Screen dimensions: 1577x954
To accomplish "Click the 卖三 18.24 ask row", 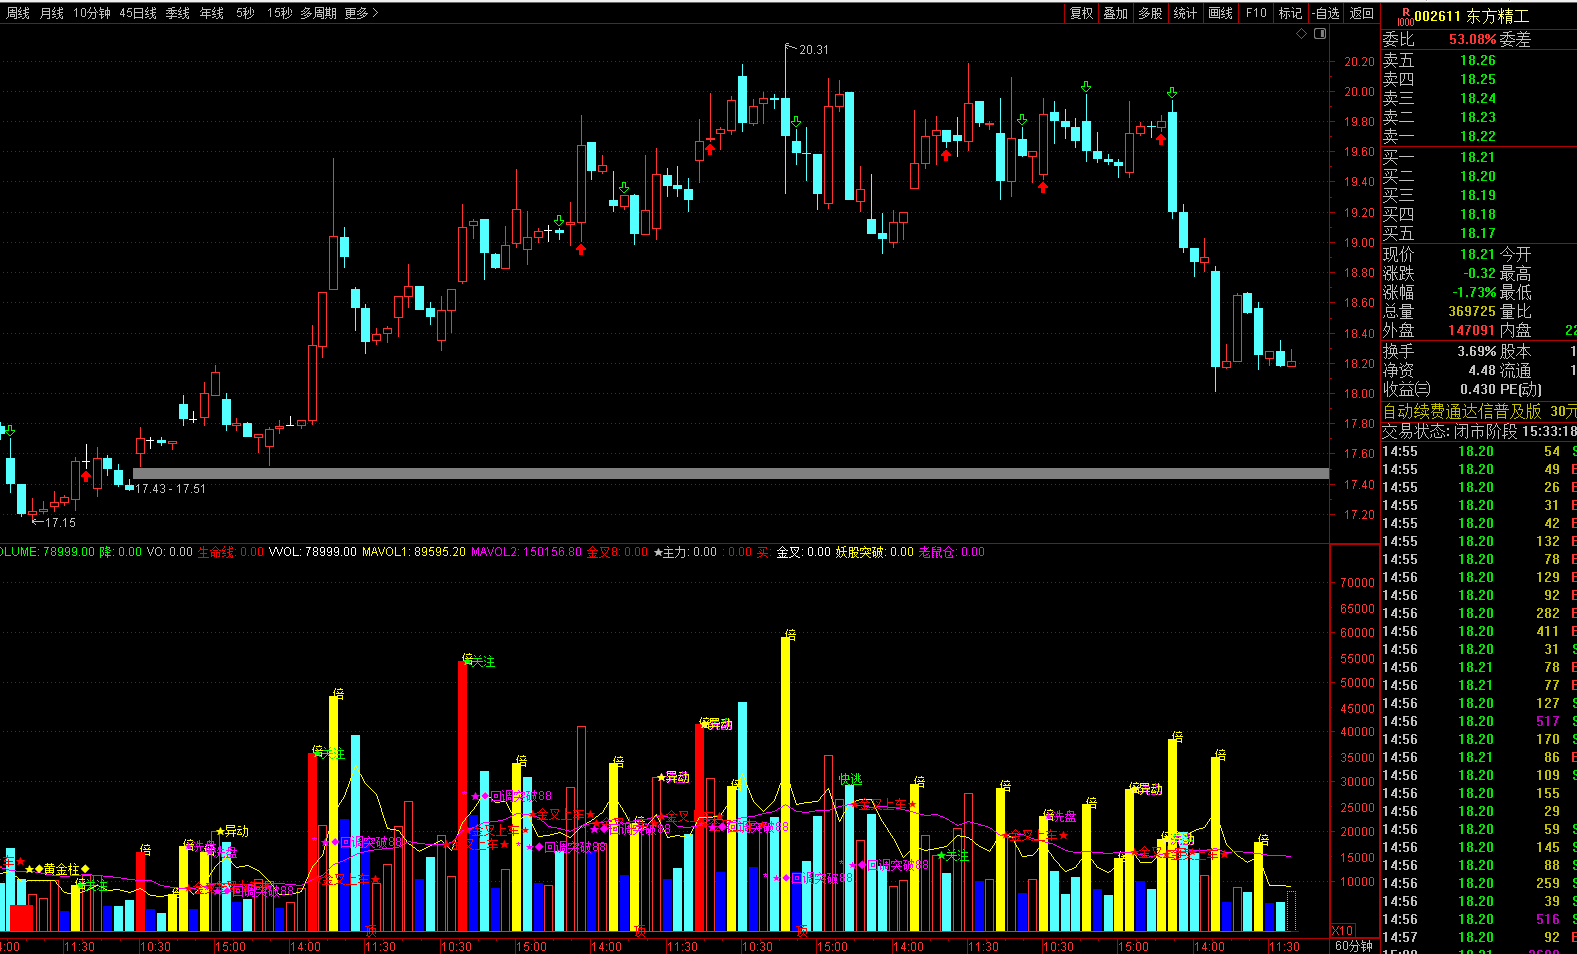I will (x=1479, y=98).
